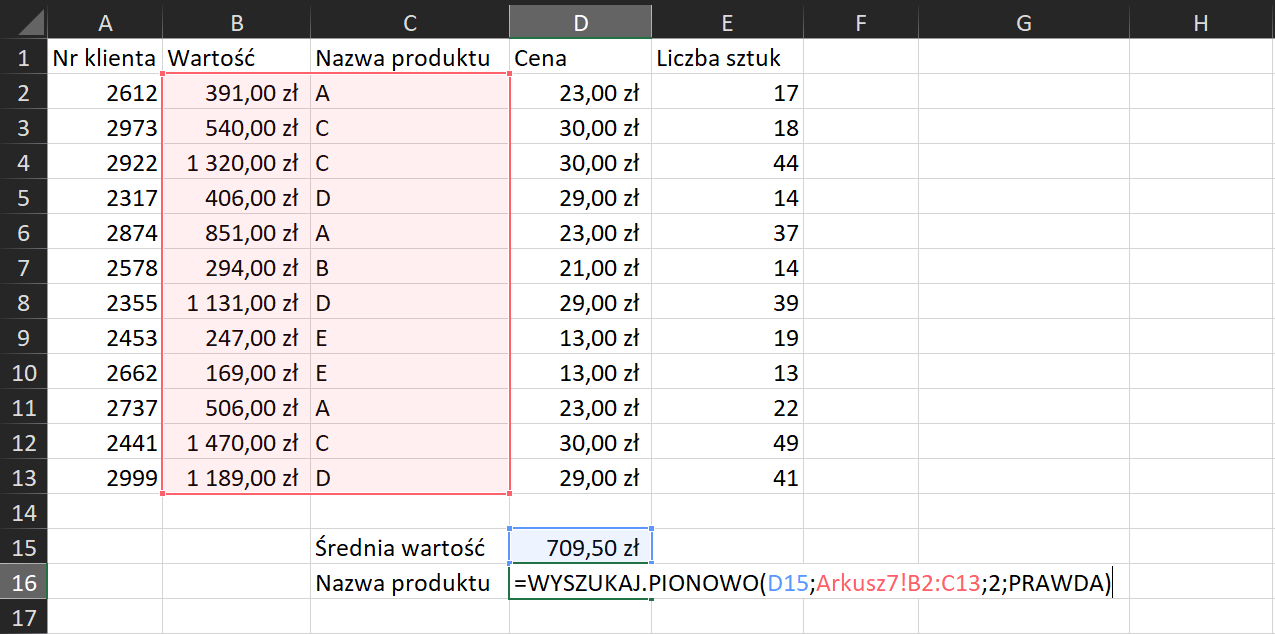Select row 16 header

[x=22, y=582]
